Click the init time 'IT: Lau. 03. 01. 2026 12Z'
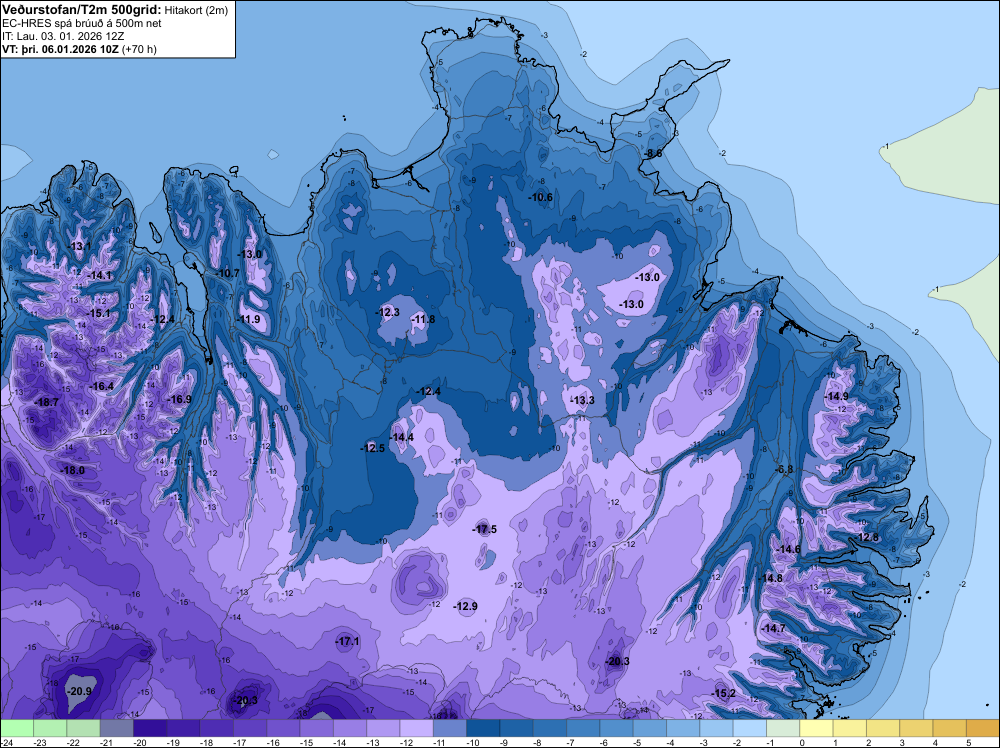The width and height of the screenshot is (1000, 748). tap(63, 36)
